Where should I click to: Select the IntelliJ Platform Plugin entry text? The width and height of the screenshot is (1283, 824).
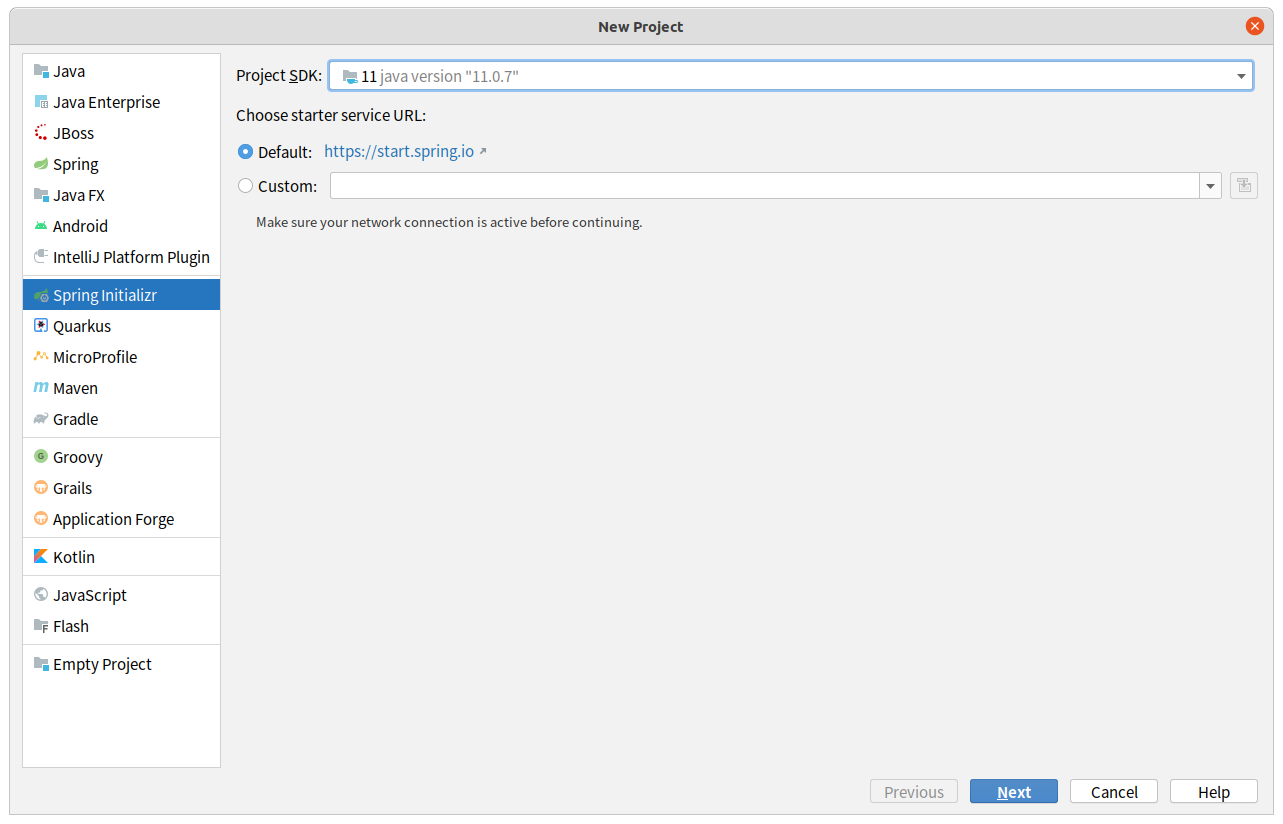pyautogui.click(x=131, y=257)
